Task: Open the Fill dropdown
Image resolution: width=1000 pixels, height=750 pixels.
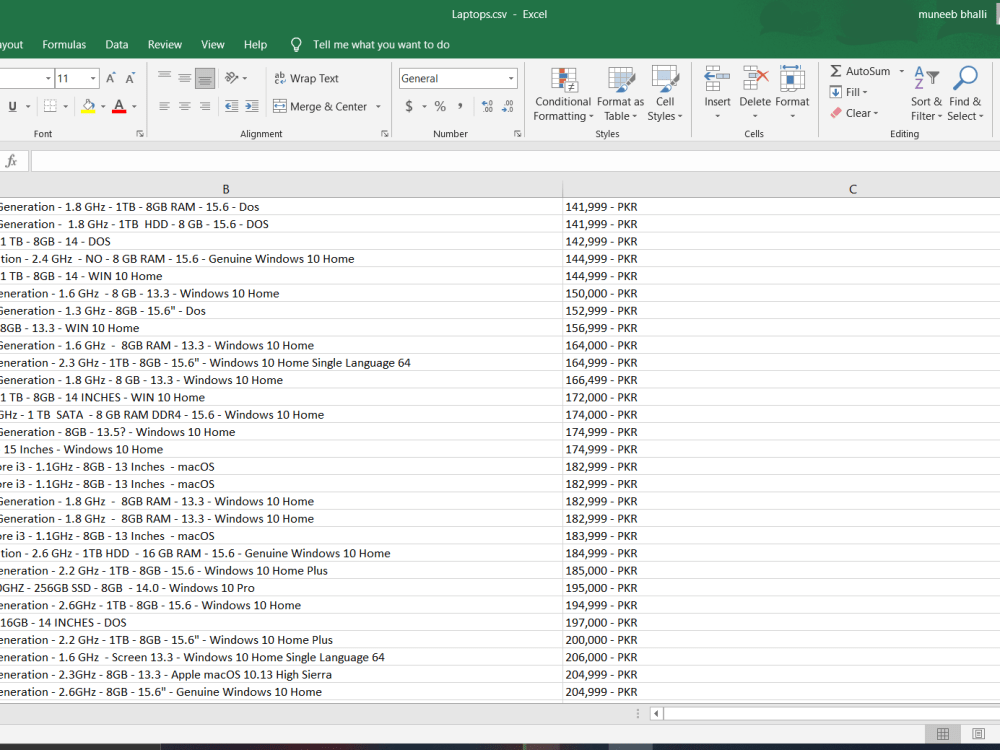Action: coord(849,92)
